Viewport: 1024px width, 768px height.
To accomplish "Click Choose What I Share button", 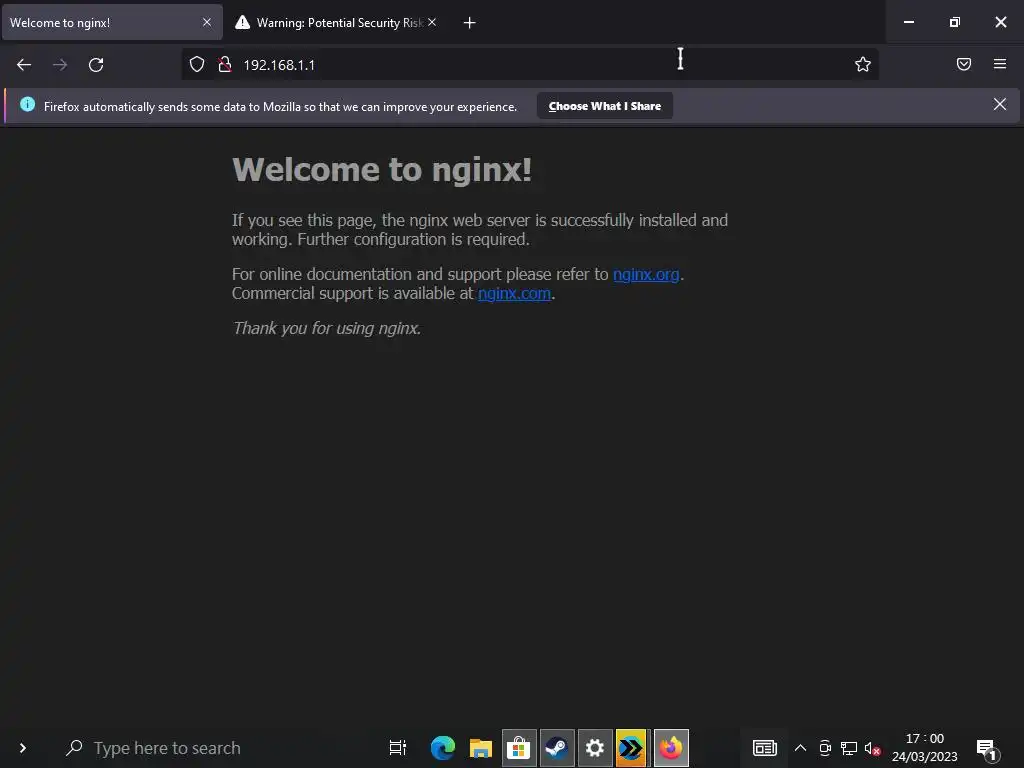I will (605, 106).
